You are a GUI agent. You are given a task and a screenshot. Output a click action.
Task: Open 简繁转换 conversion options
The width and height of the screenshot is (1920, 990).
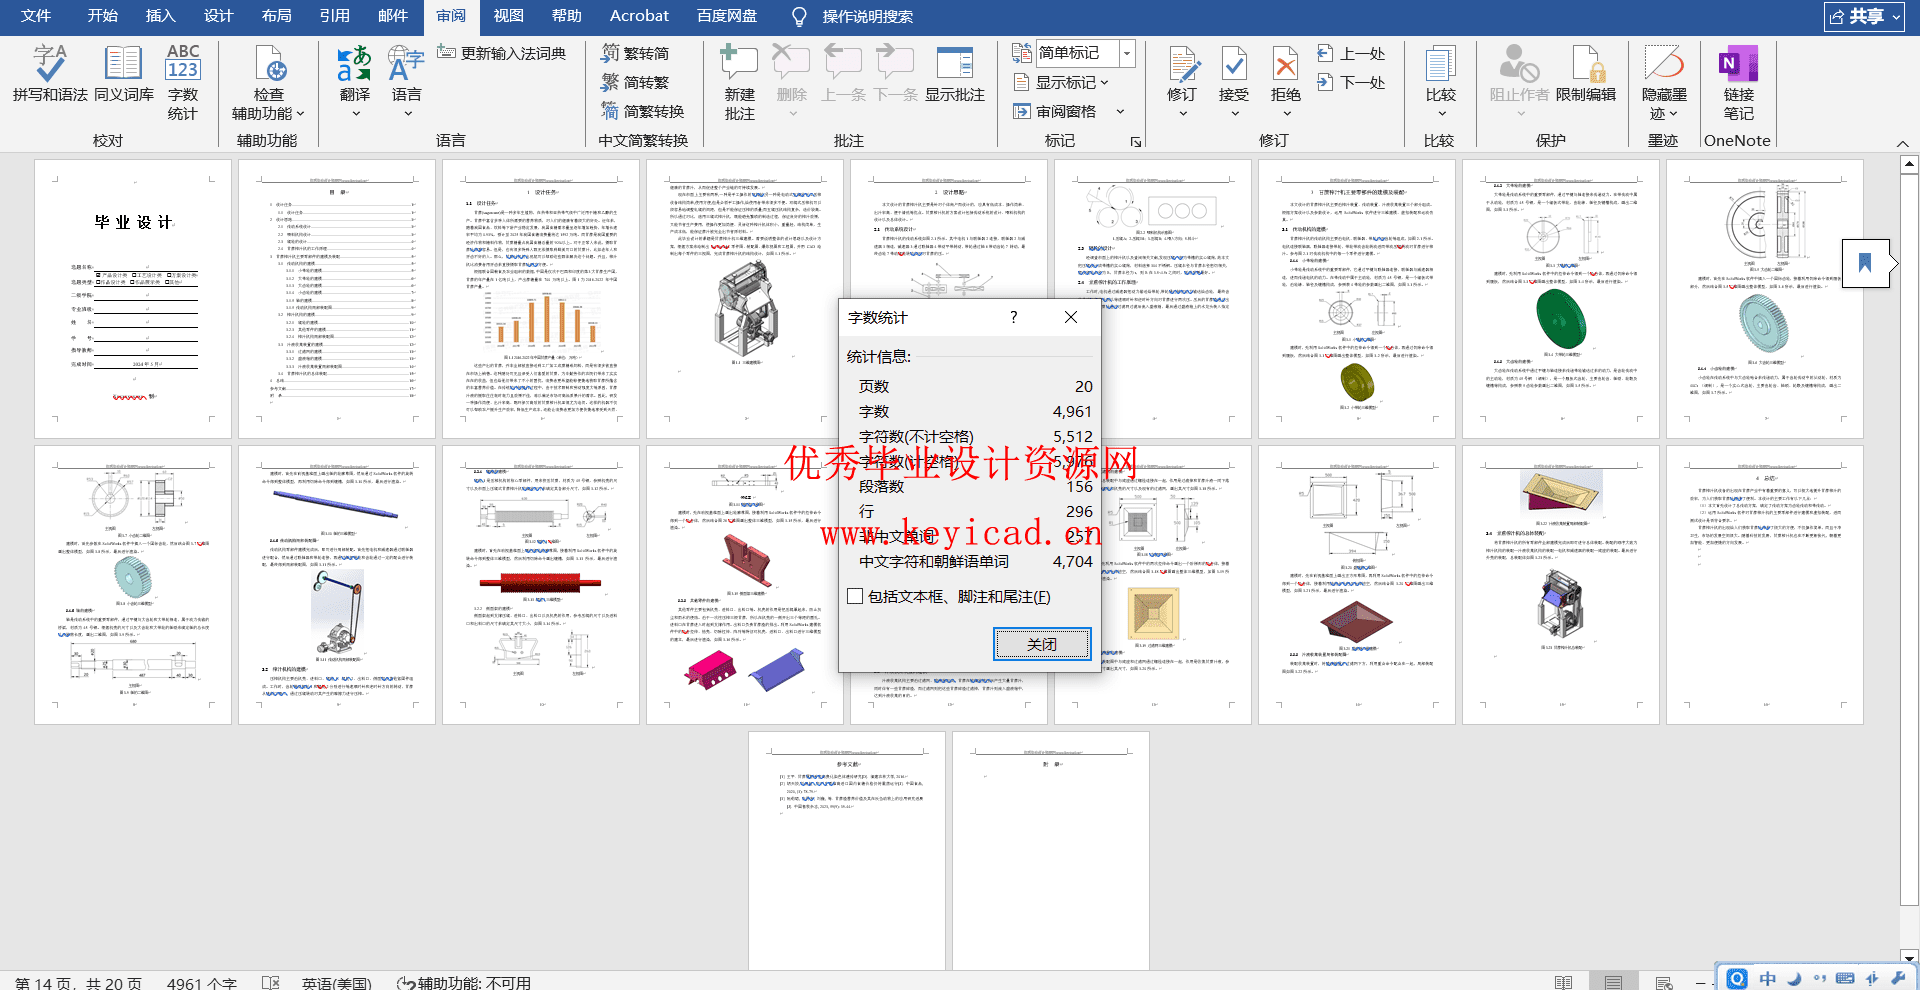pos(643,111)
